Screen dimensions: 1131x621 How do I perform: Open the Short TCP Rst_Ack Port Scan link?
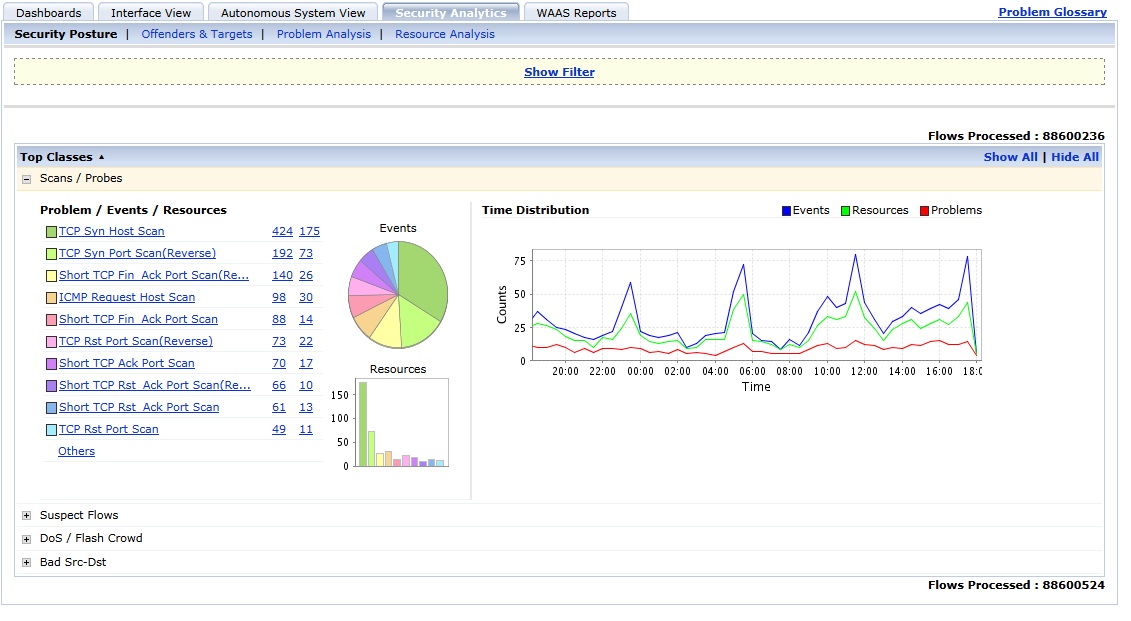(139, 407)
